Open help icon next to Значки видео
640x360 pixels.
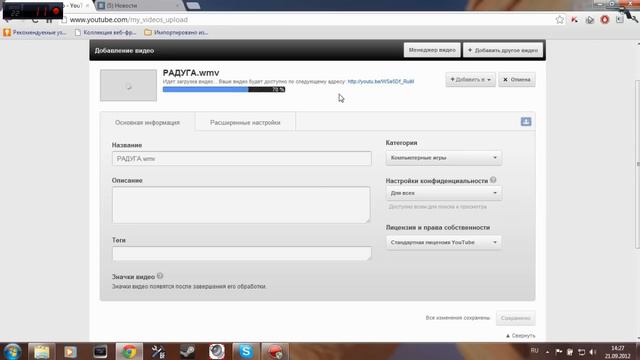point(160,276)
